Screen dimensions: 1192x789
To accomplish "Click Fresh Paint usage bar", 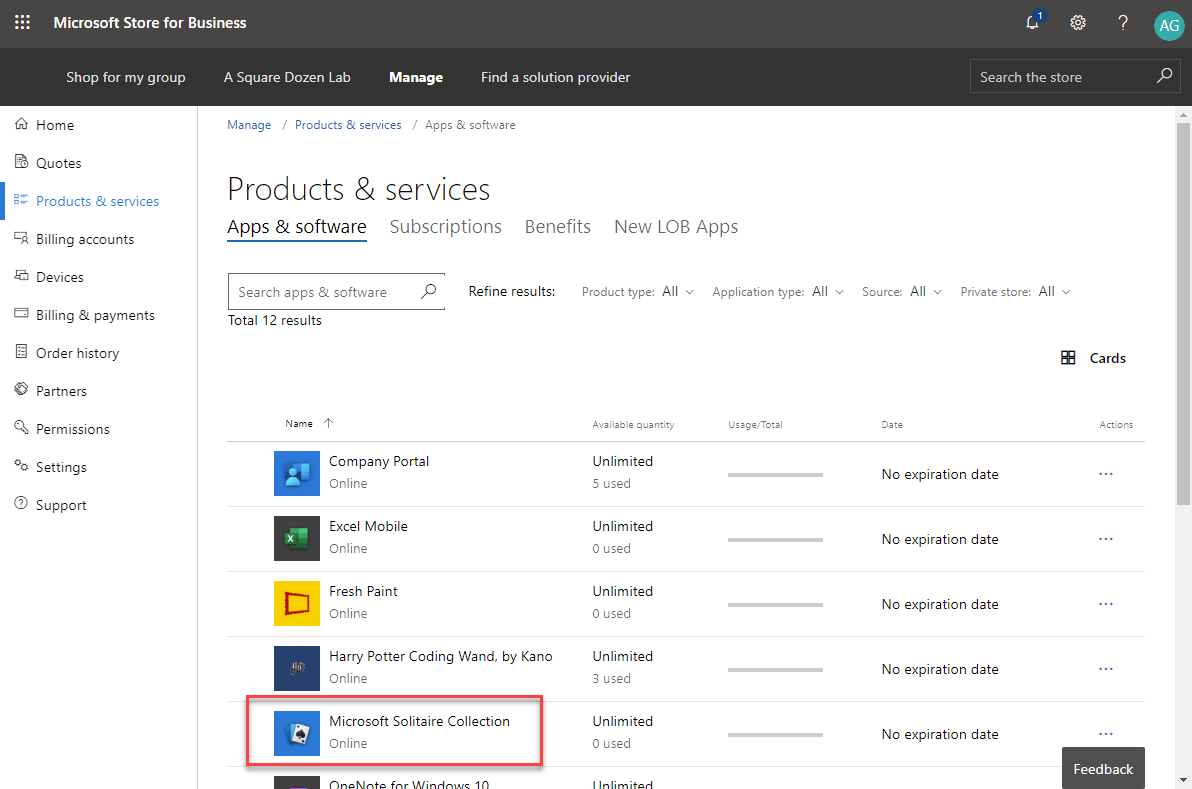I will click(775, 604).
